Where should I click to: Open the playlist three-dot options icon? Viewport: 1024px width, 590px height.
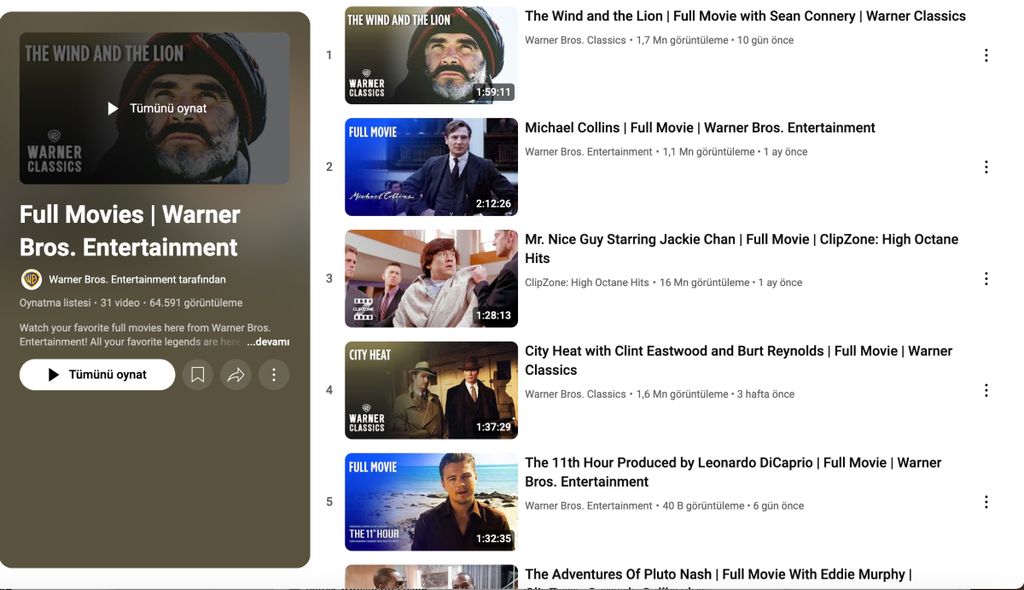[274, 374]
